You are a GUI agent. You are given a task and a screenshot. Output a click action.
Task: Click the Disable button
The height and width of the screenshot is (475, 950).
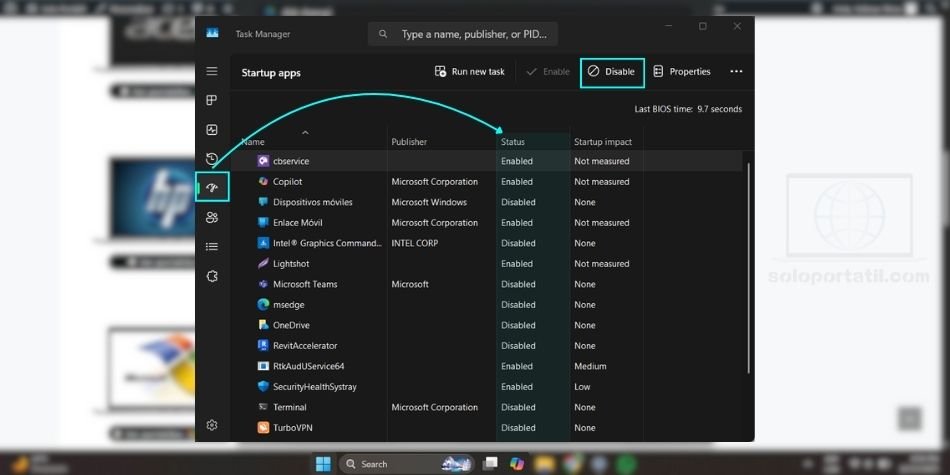(611, 72)
